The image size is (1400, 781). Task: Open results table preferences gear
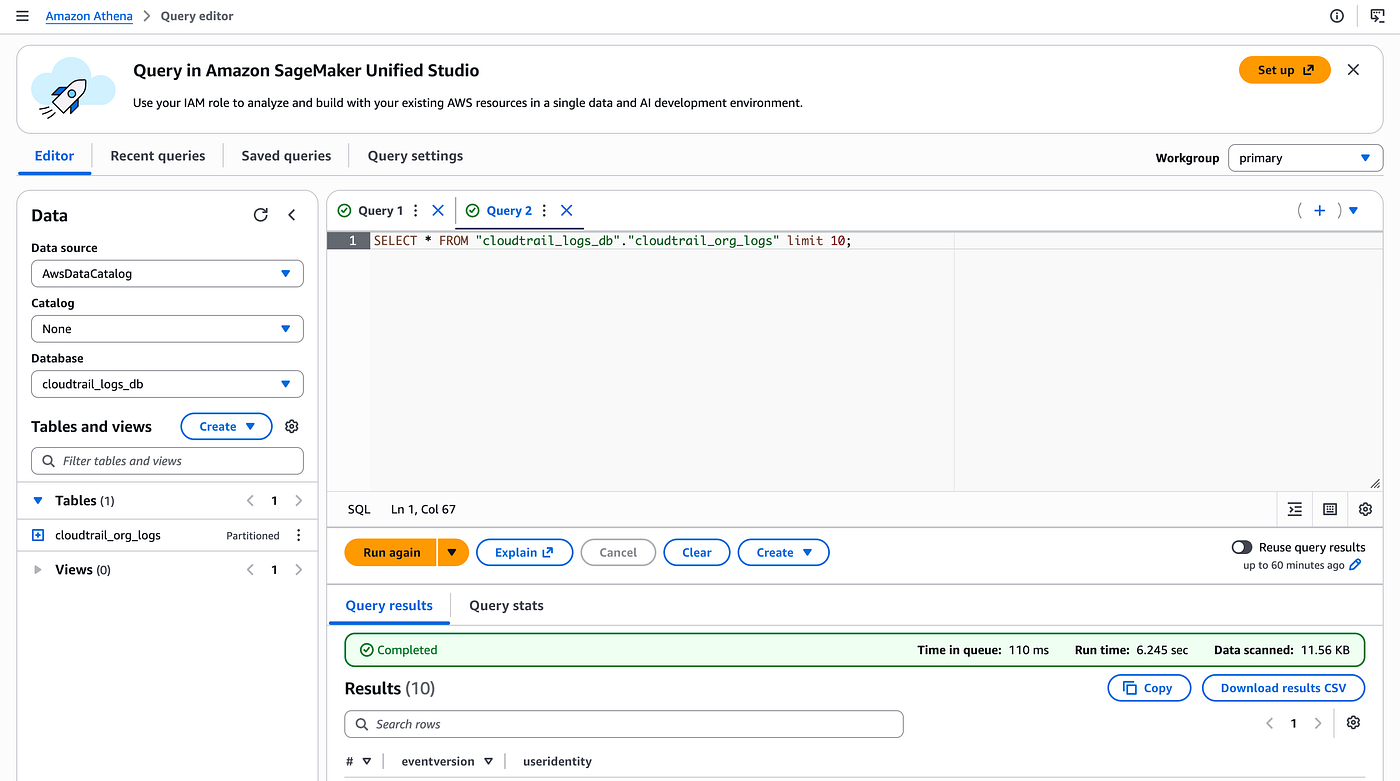(x=1353, y=723)
